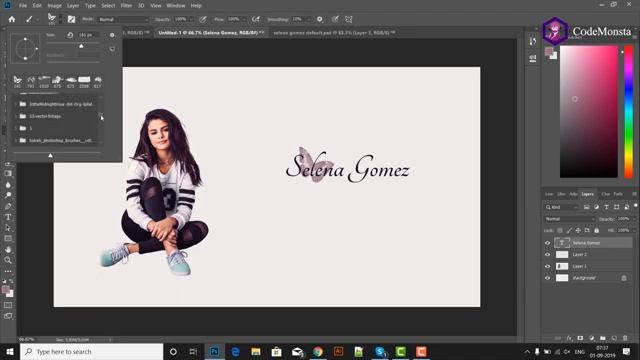Adjust the brush thumbnail size slider
The width and height of the screenshot is (640, 360).
[51, 155]
